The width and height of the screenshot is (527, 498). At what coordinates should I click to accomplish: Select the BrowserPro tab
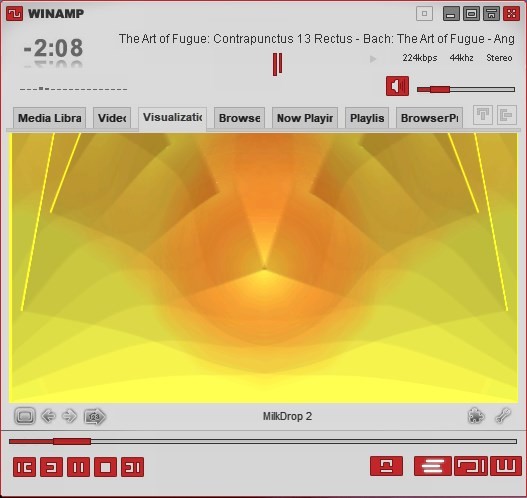[429, 118]
